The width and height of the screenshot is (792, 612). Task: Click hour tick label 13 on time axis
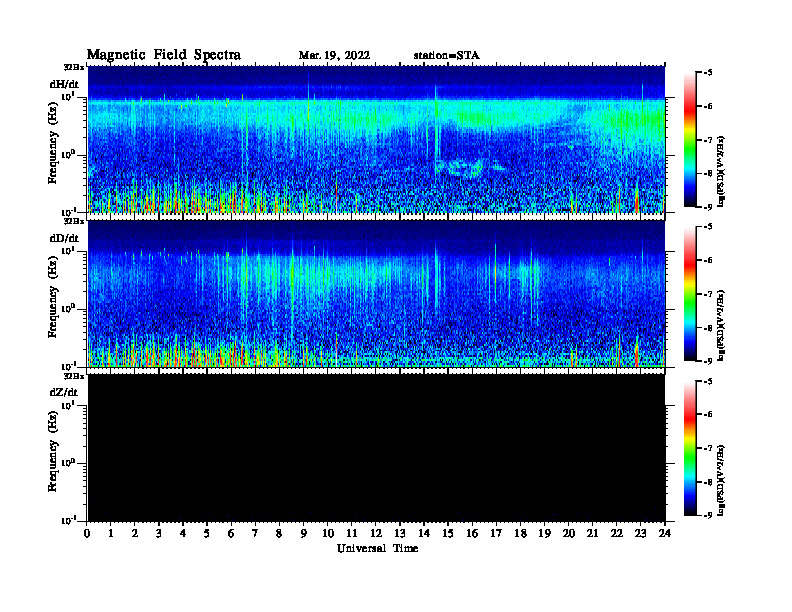pyautogui.click(x=400, y=534)
